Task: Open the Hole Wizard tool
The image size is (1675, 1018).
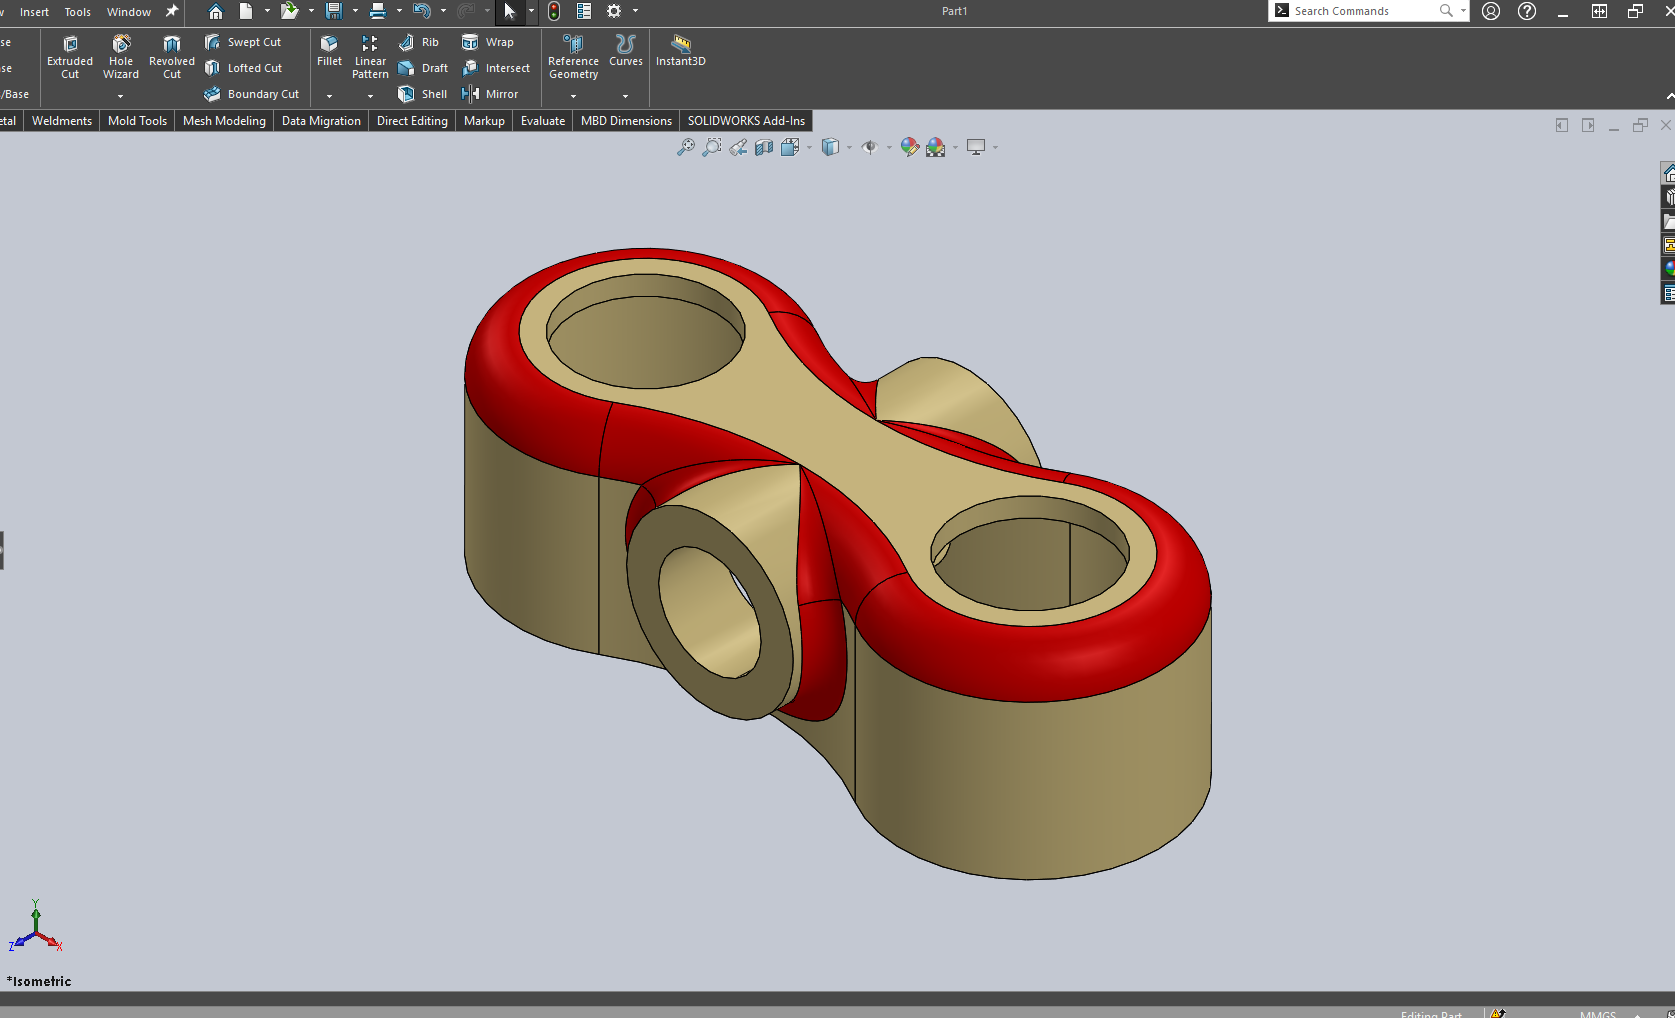Action: pos(121,58)
